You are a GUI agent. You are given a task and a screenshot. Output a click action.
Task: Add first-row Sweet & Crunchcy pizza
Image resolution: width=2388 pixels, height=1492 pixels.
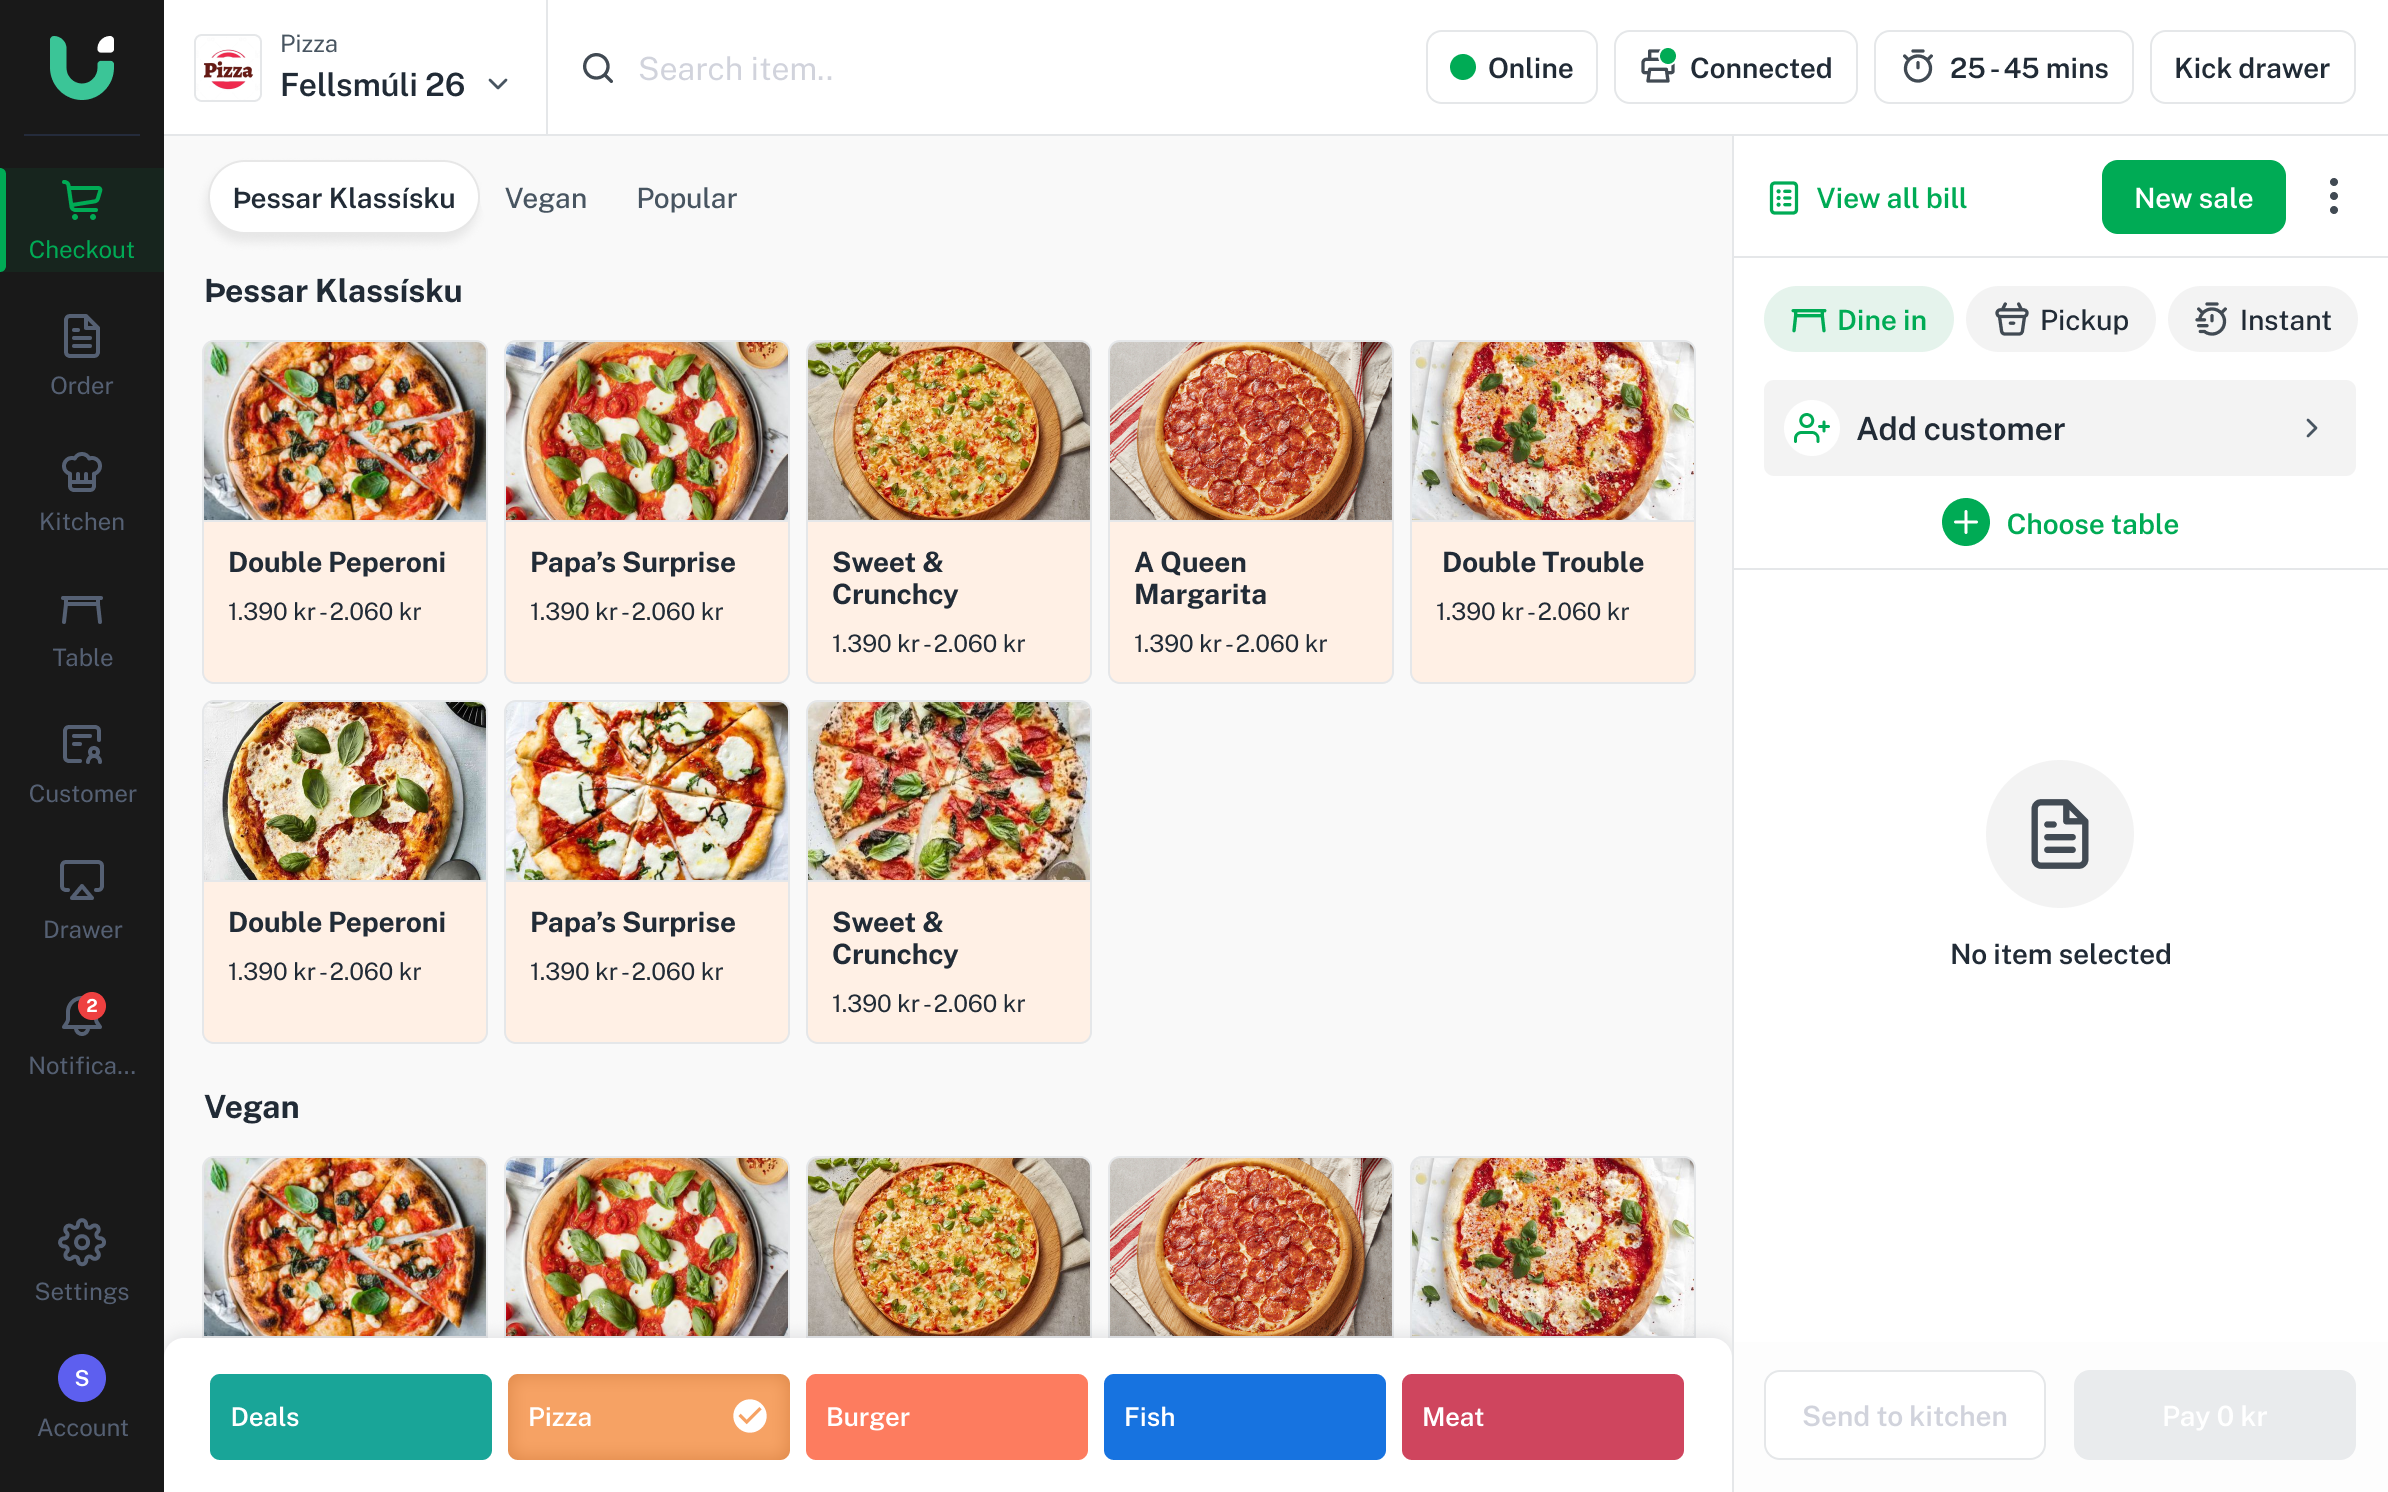tap(948, 512)
